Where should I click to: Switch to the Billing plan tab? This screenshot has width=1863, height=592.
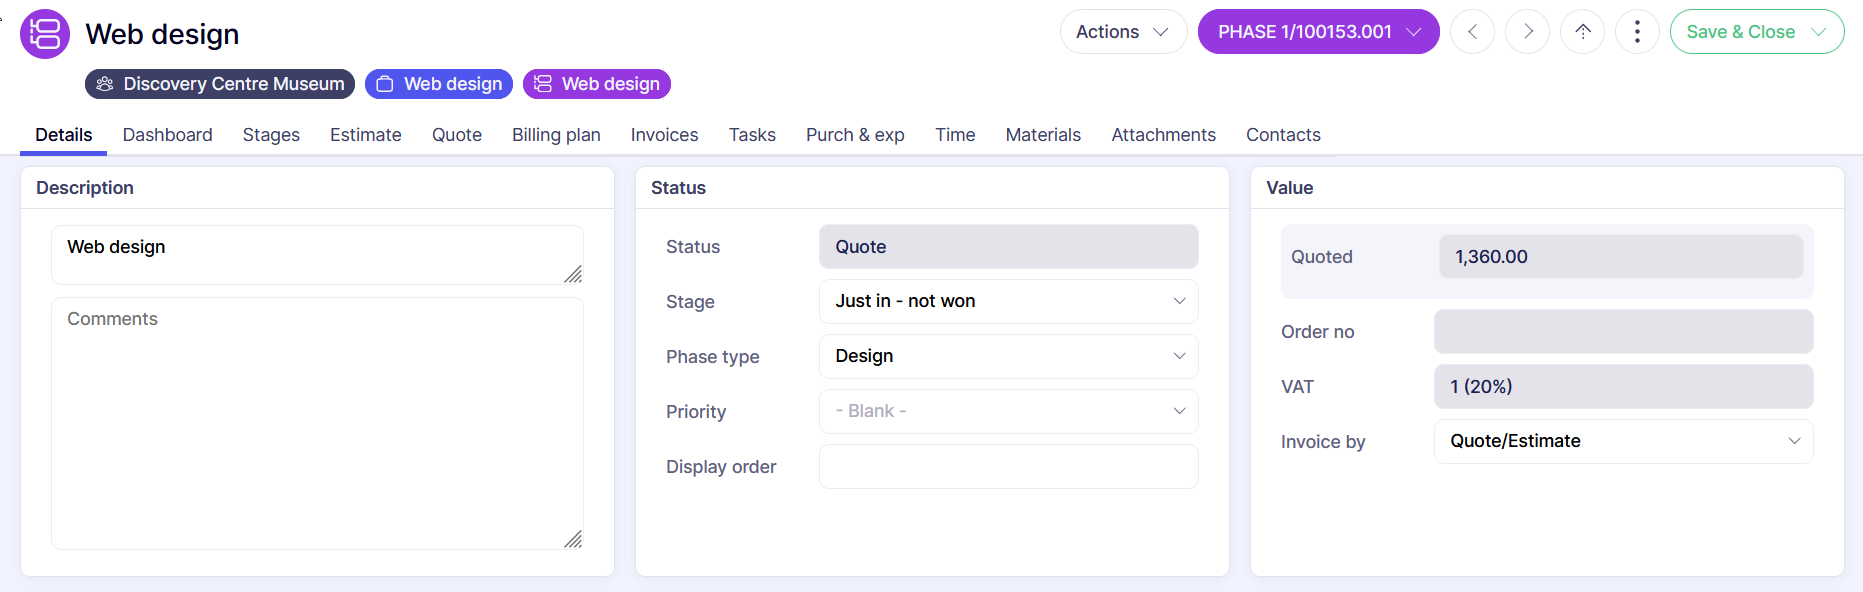pos(556,135)
